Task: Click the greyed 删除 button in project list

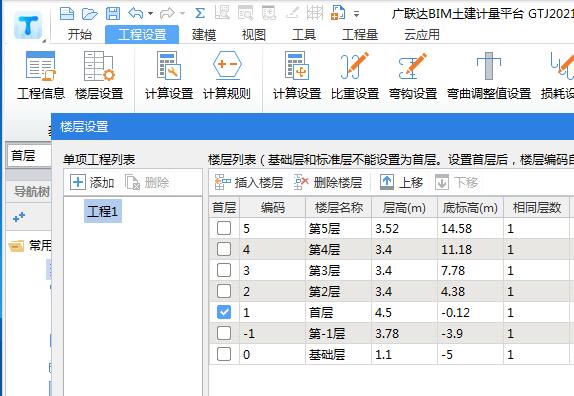Action: click(147, 182)
